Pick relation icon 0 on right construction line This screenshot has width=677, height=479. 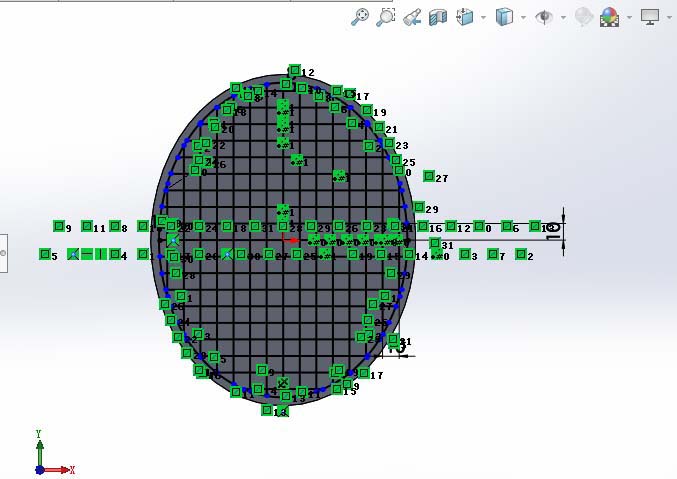479,226
